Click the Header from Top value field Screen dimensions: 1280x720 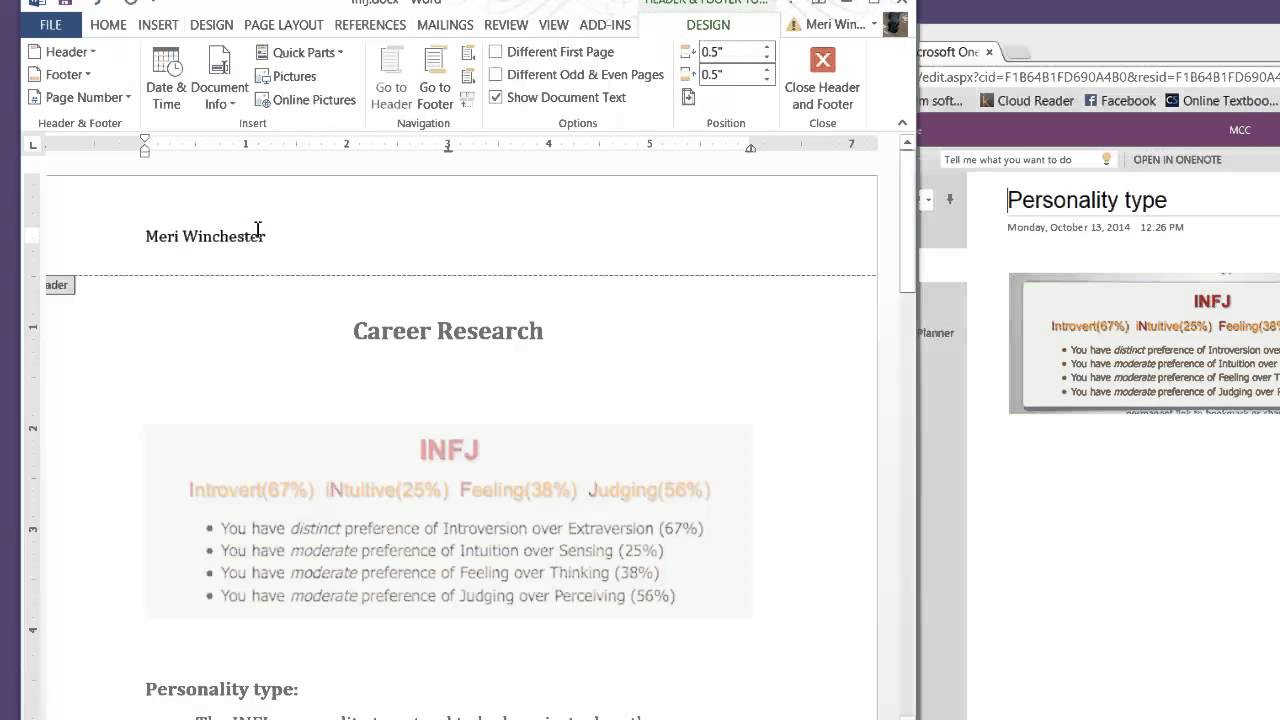(x=729, y=52)
